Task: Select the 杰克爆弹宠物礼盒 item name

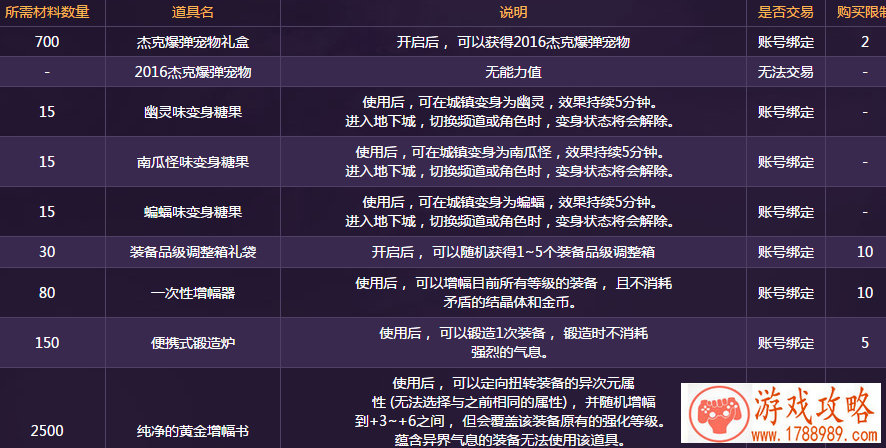Action: pyautogui.click(x=193, y=43)
